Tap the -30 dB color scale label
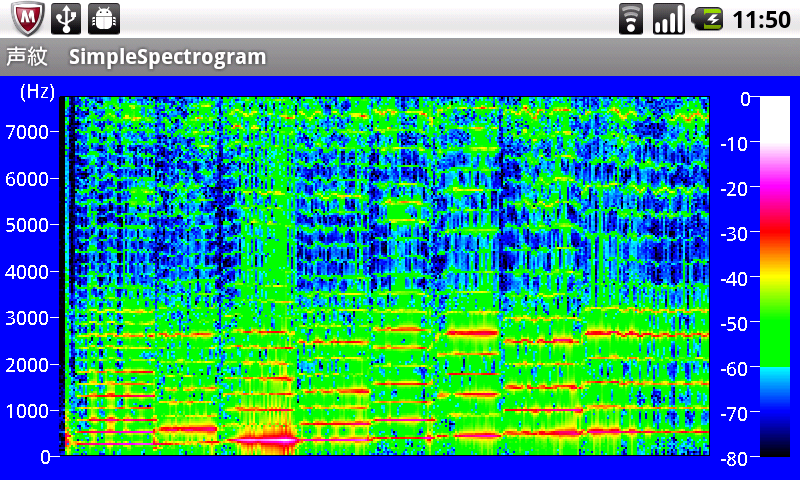This screenshot has height=480, width=800. 734,234
